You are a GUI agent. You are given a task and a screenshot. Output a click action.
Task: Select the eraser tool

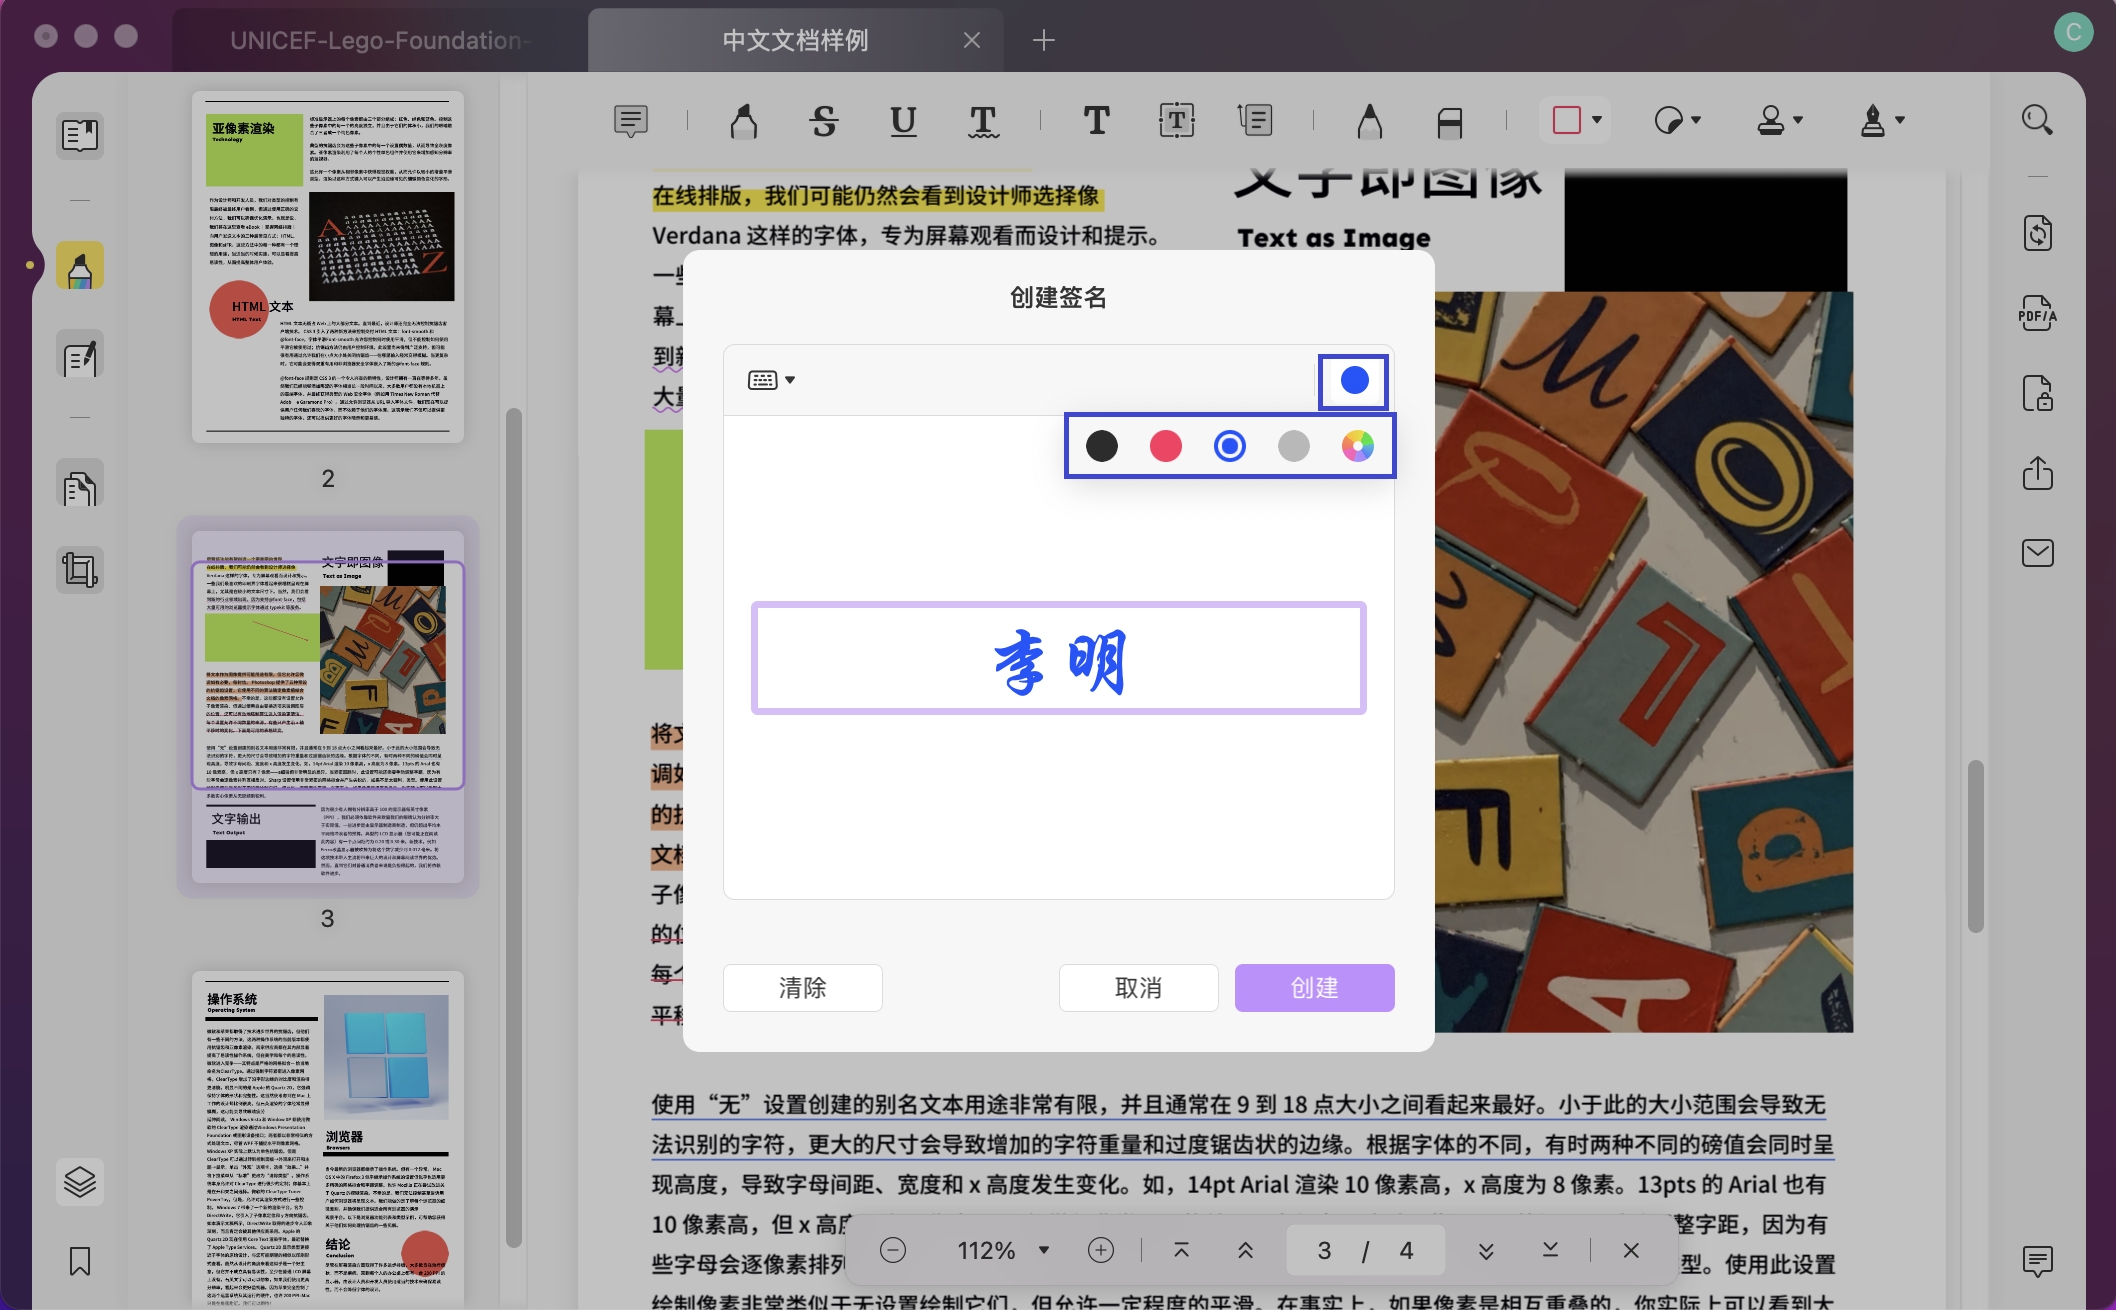tap(1449, 121)
